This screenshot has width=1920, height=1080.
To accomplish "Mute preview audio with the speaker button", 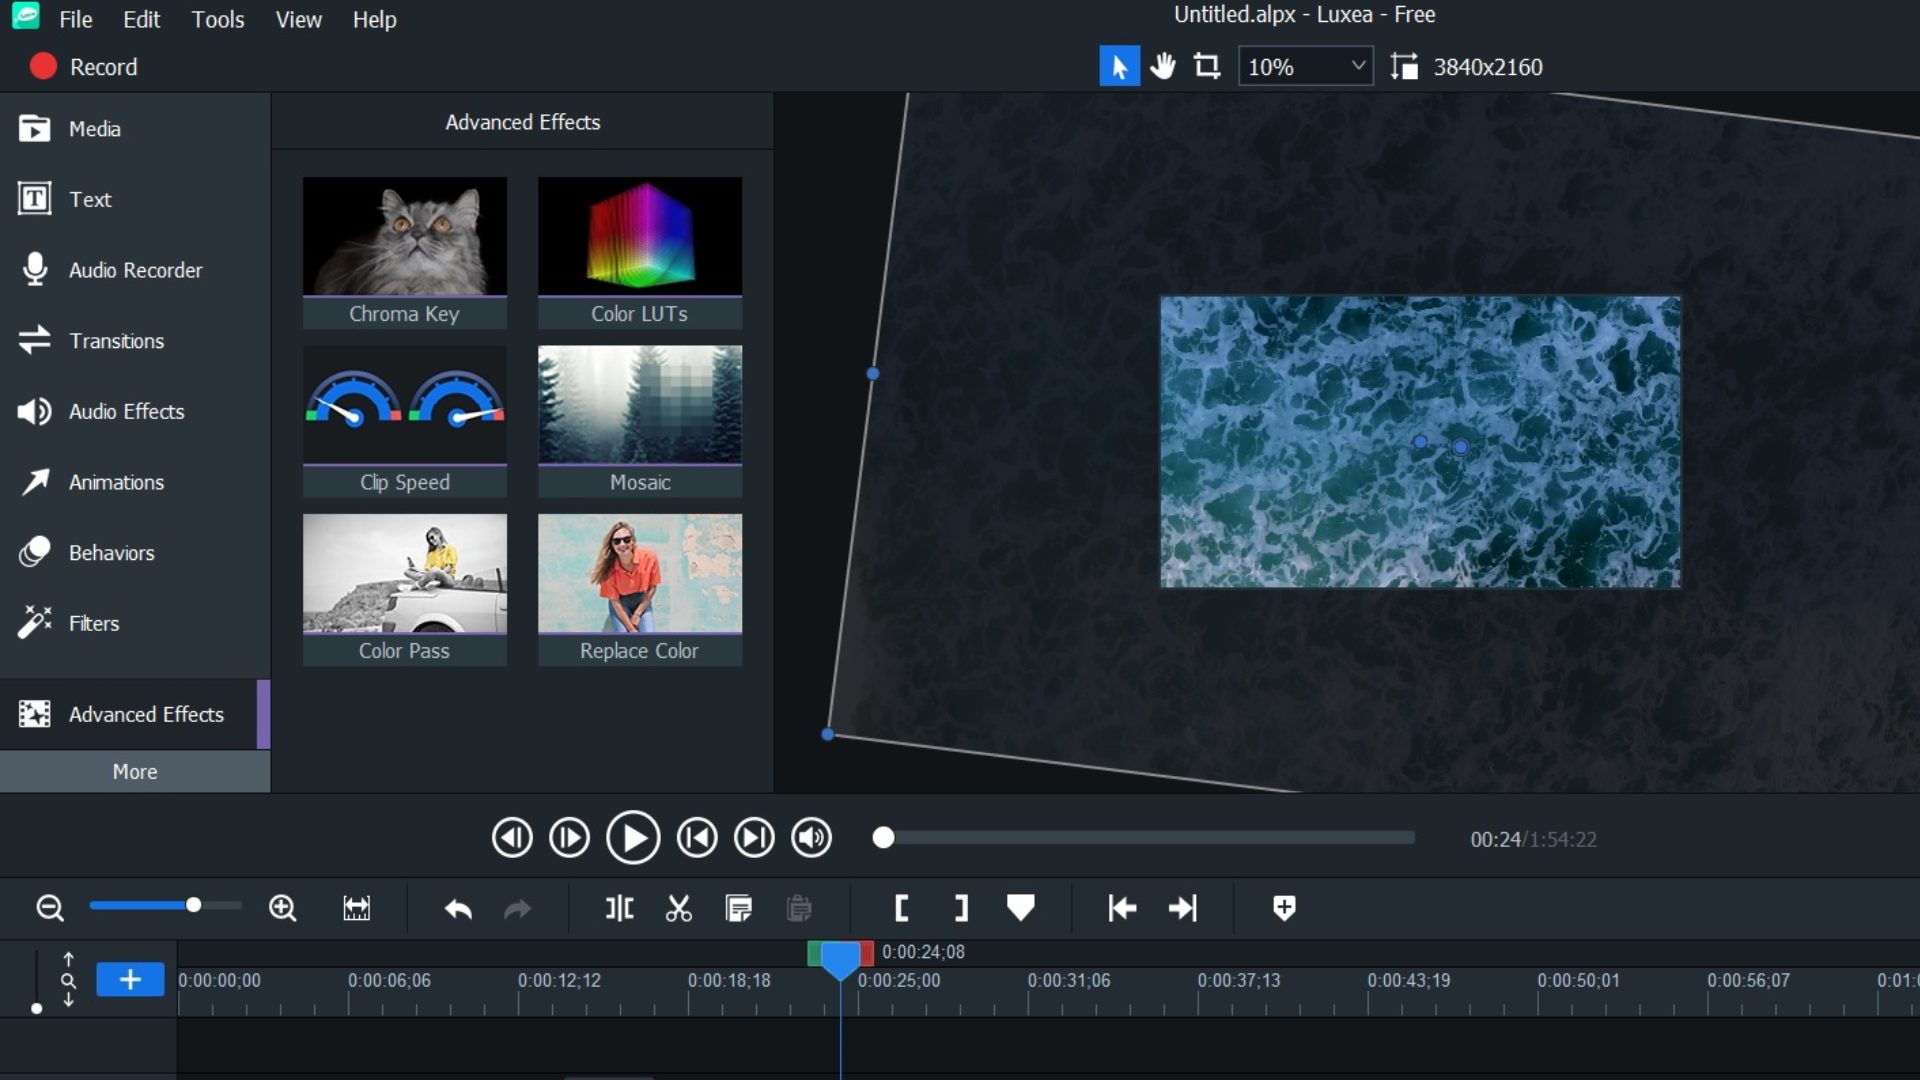I will [811, 838].
